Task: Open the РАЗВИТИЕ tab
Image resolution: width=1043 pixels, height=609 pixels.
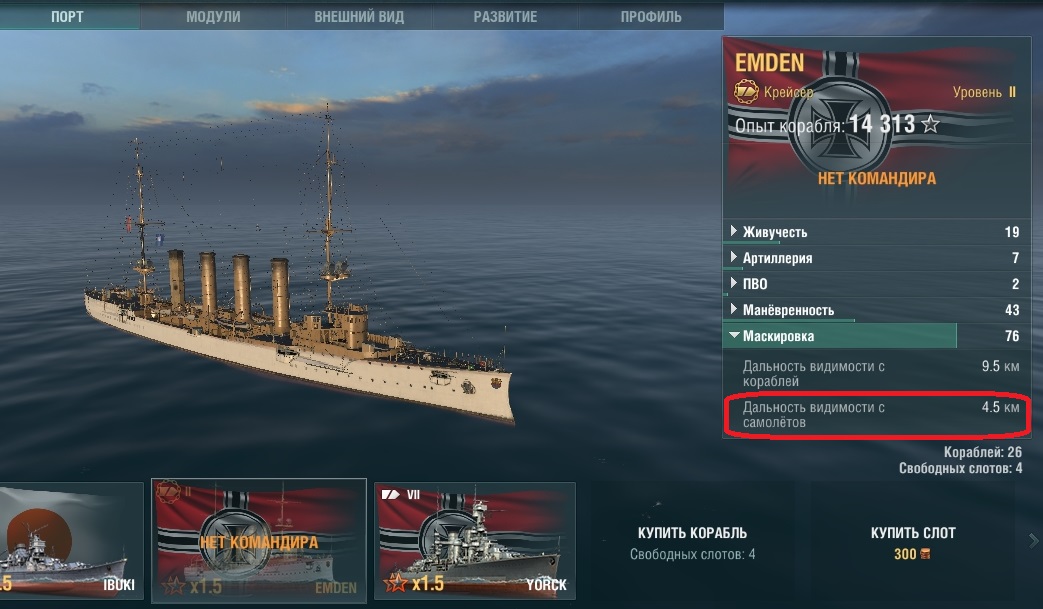Action: click(506, 17)
